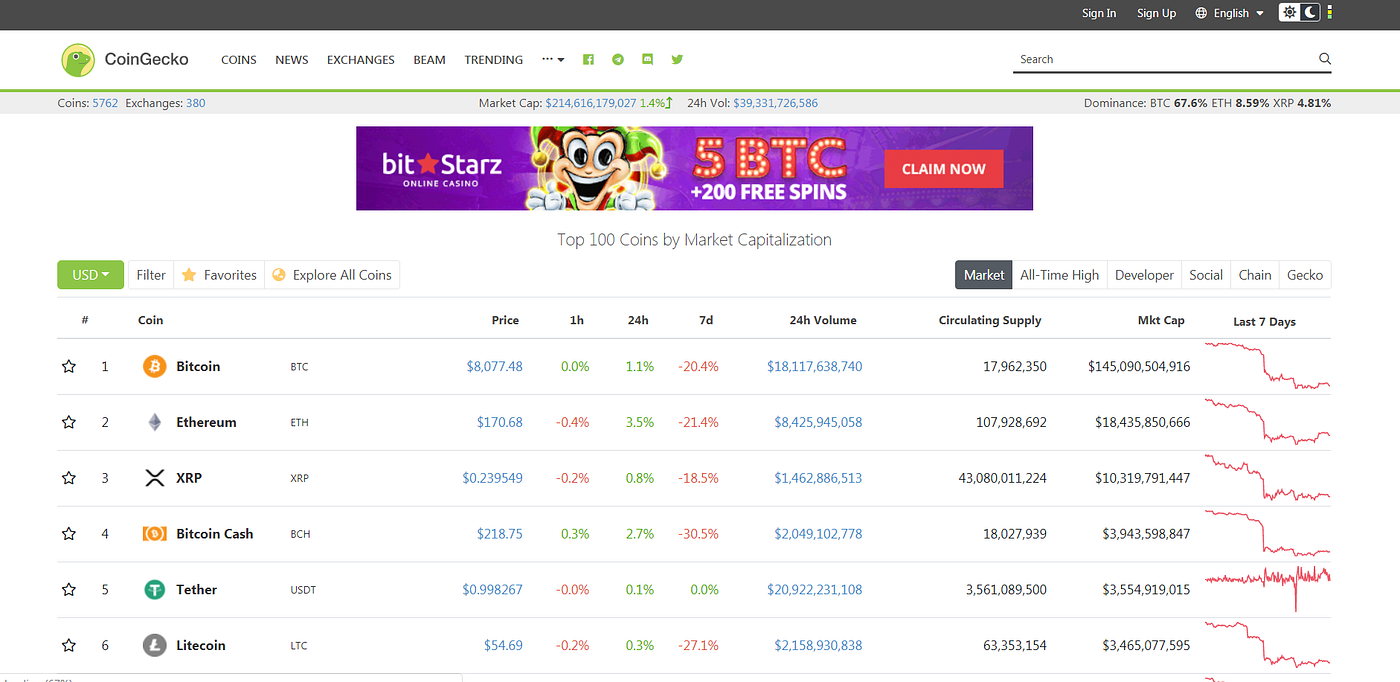Click the Tether green logo icon
Viewport: 1400px width, 682px height.
tap(154, 590)
